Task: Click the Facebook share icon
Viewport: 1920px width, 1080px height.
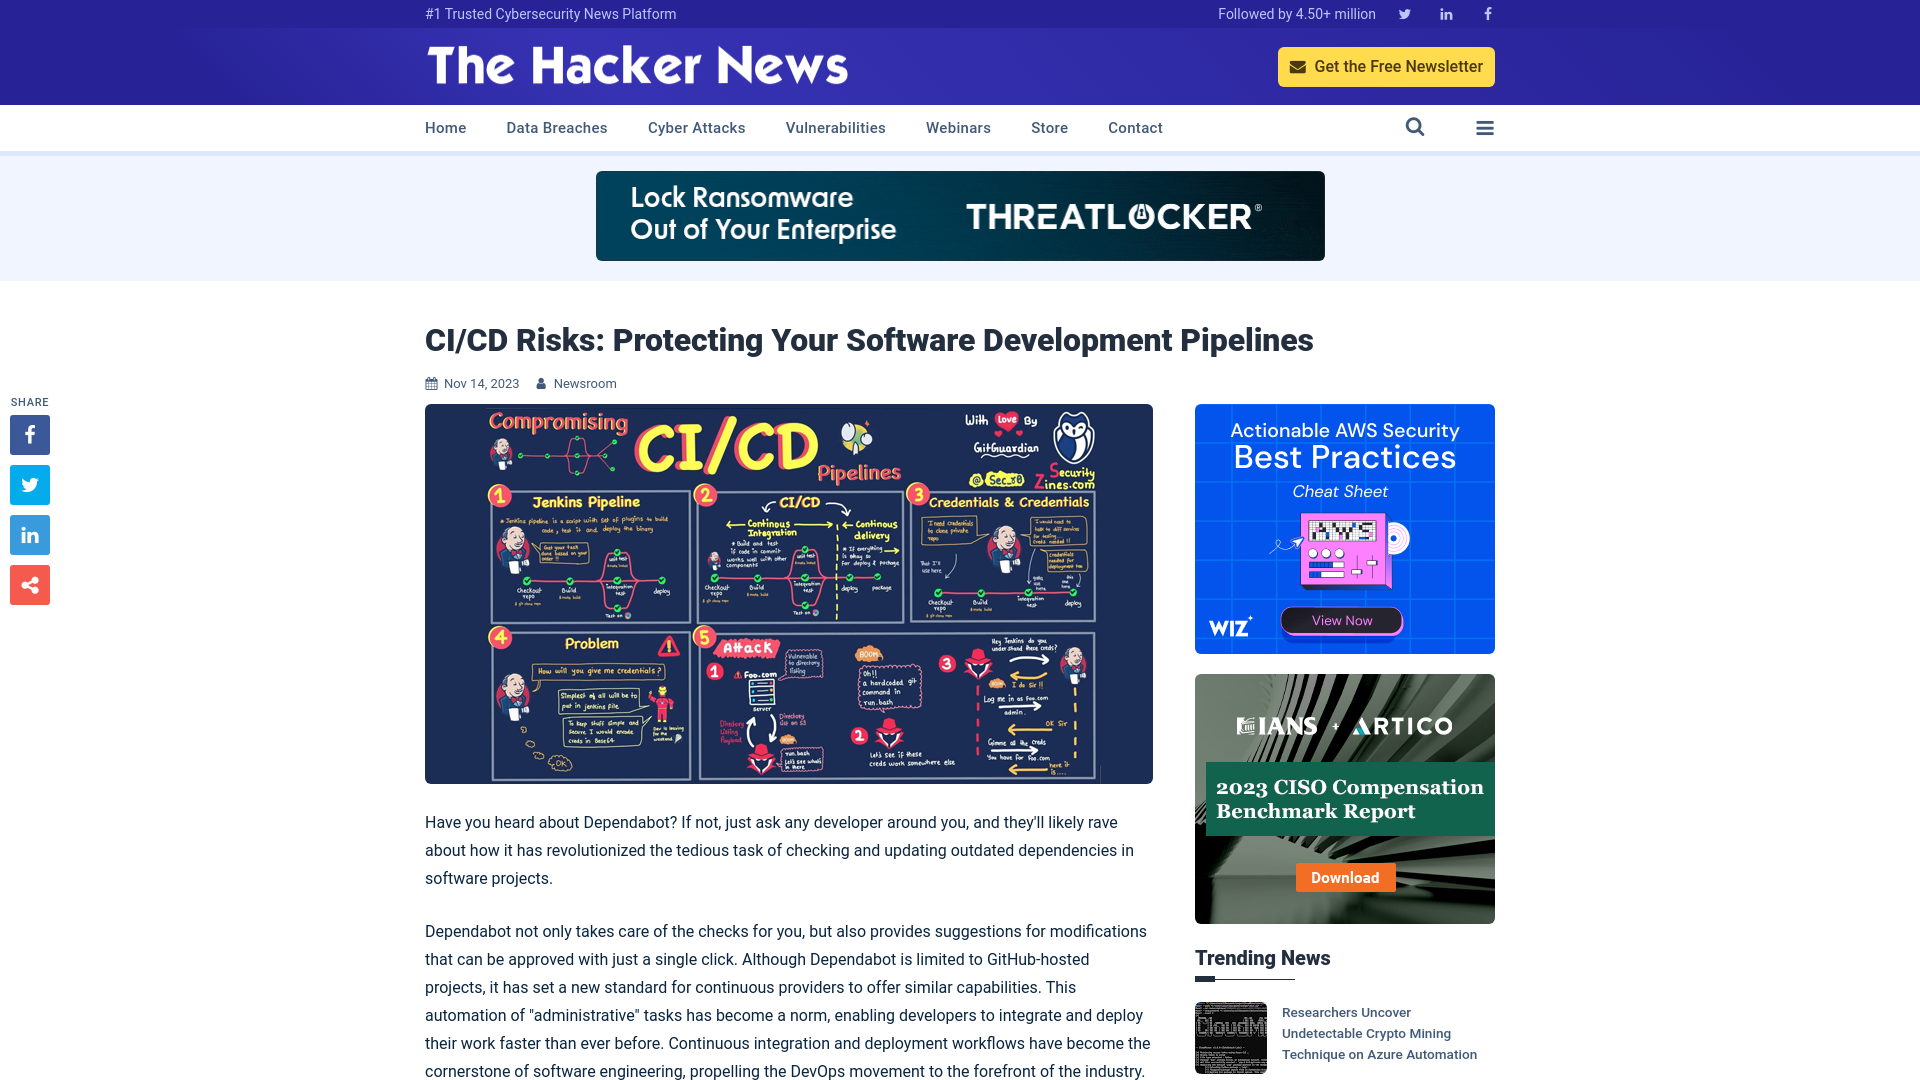Action: [x=29, y=434]
